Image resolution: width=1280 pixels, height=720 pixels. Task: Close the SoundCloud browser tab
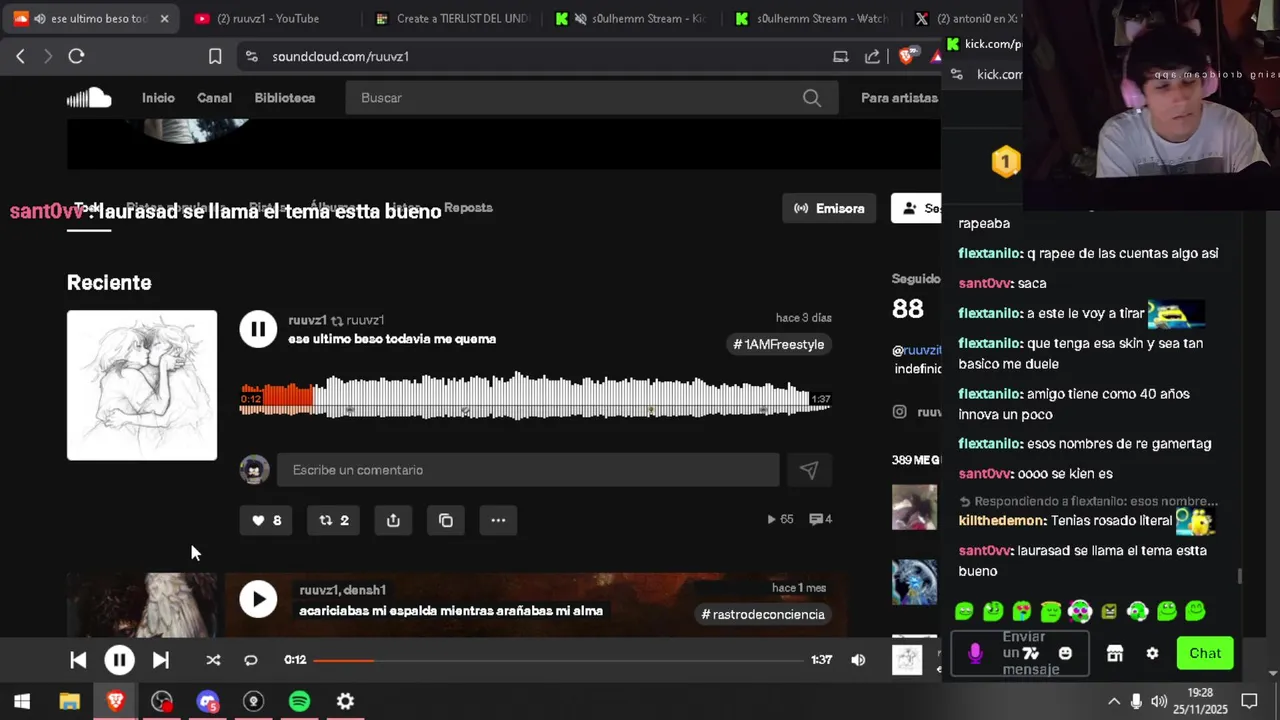point(164,18)
